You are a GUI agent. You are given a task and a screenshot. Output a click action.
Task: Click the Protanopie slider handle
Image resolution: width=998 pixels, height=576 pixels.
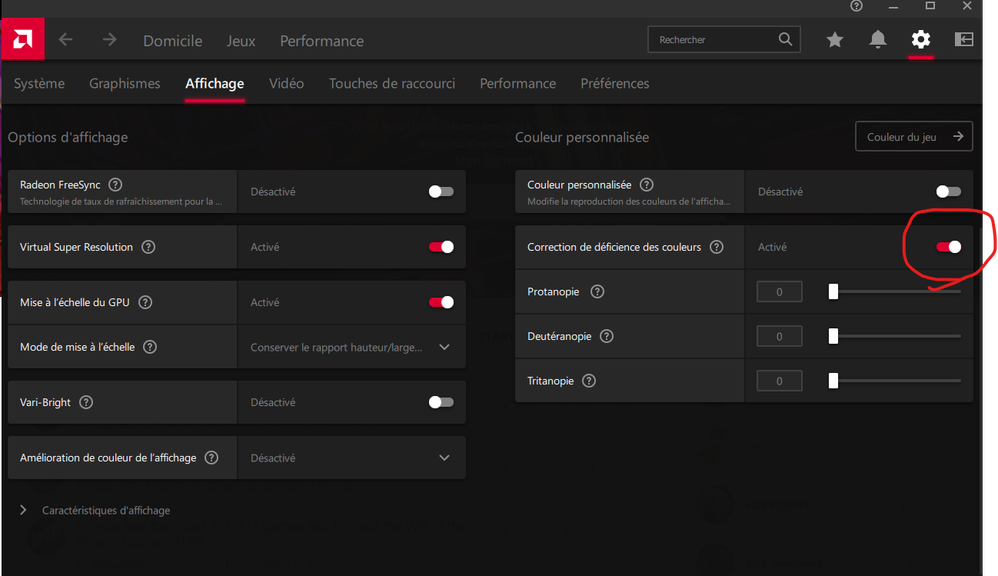coord(833,292)
